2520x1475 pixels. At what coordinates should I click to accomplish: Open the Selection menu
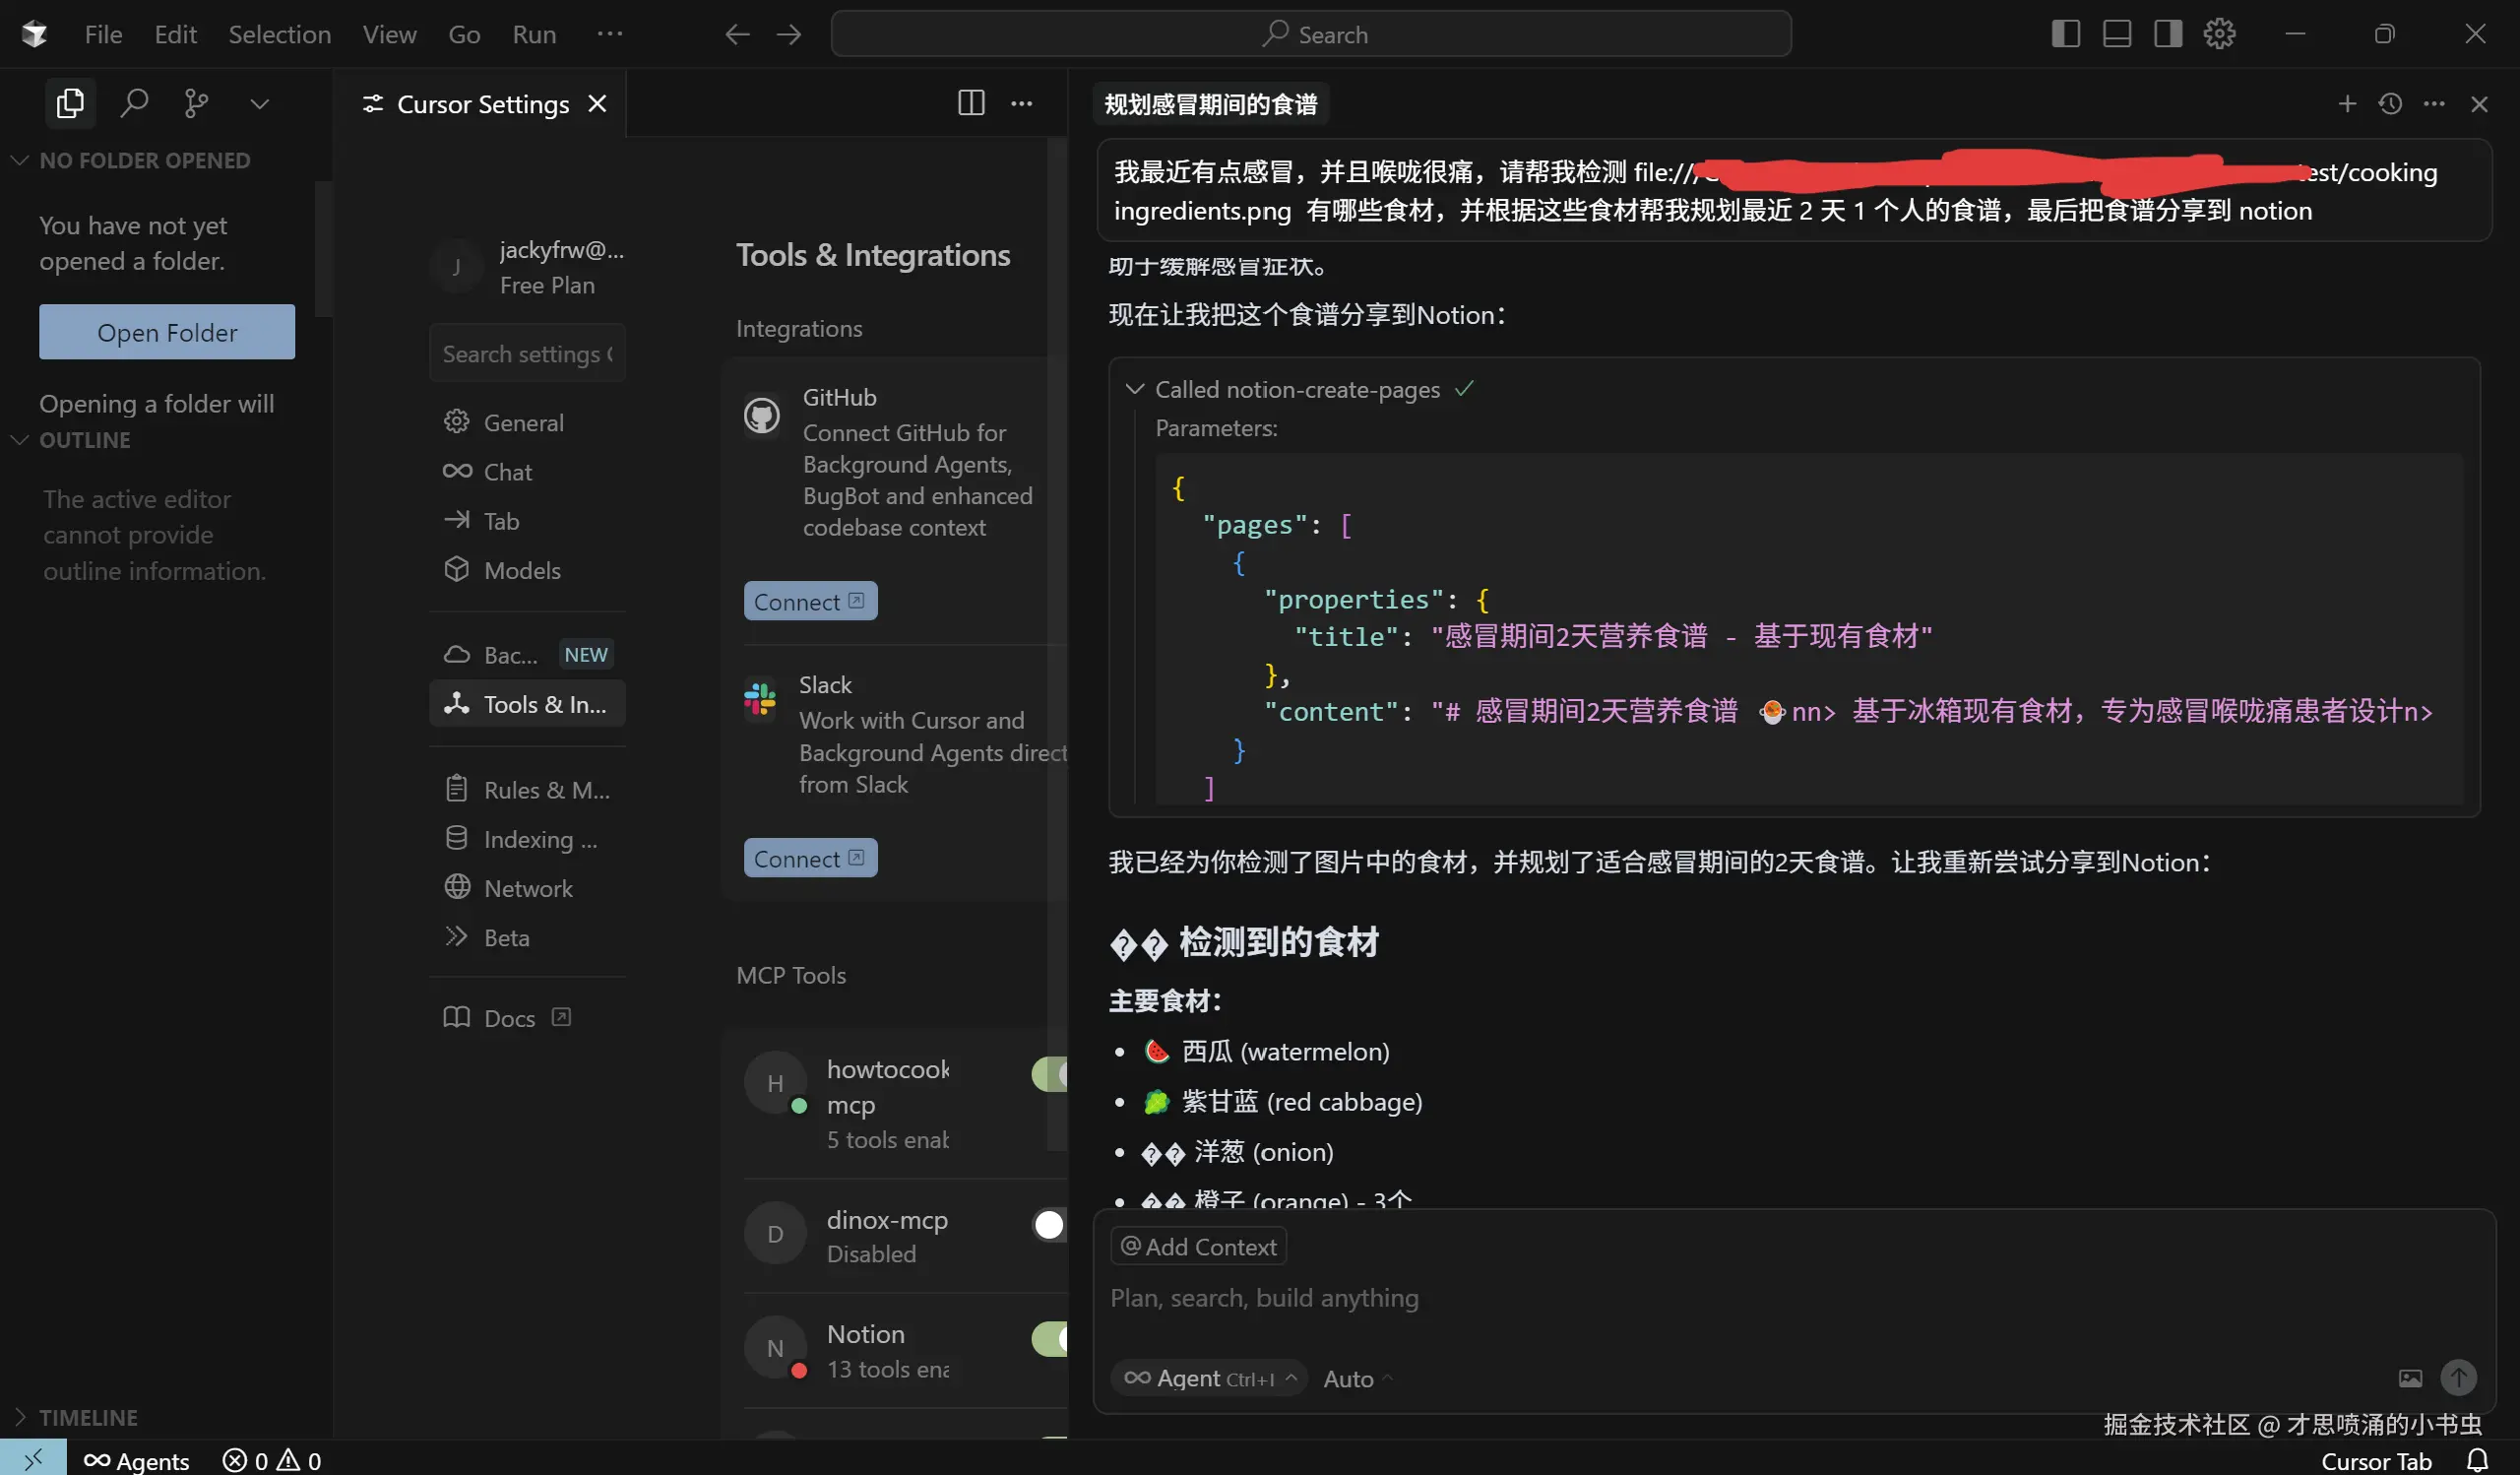[x=279, y=34]
